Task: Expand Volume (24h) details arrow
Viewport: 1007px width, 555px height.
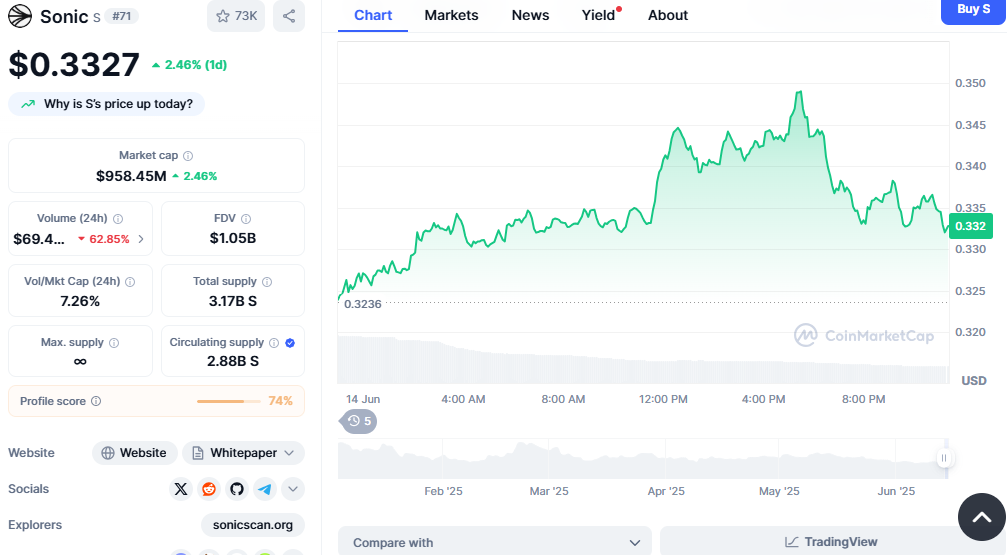Action: tap(141, 239)
